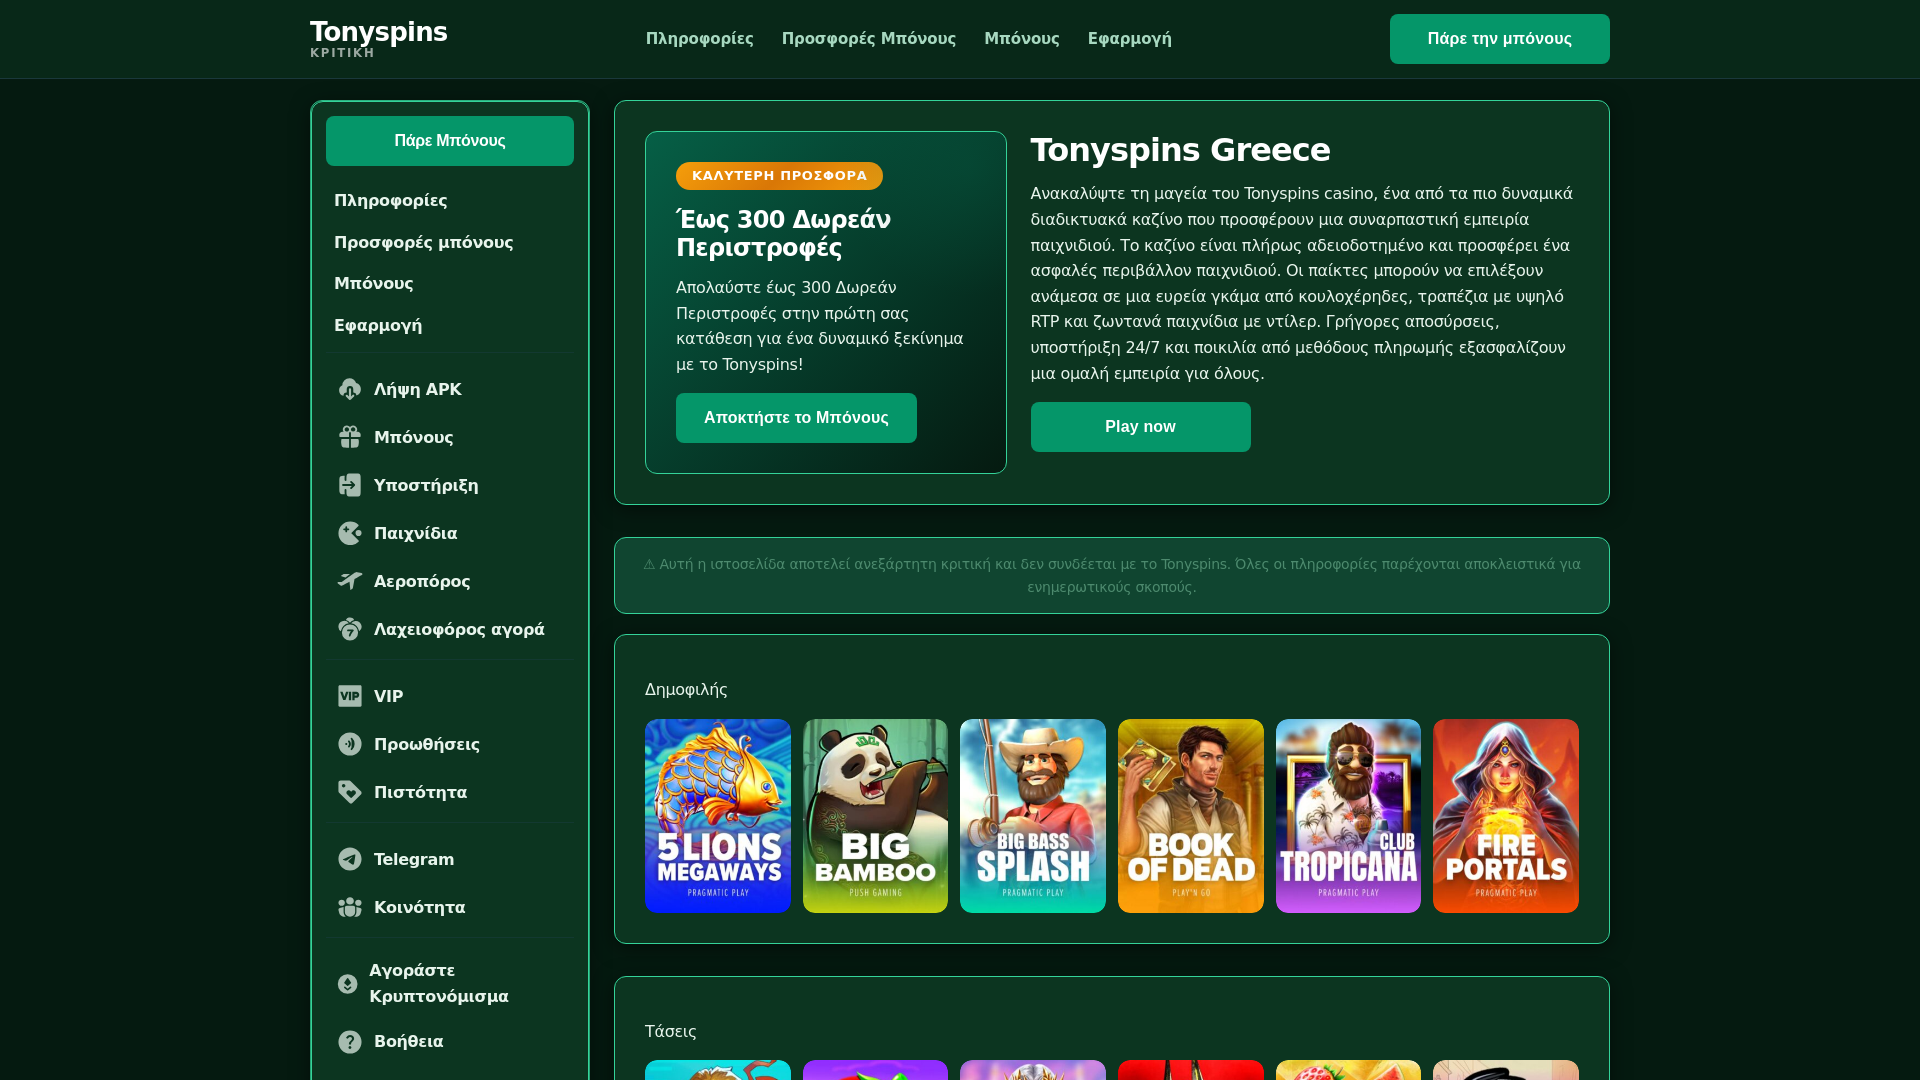Open the Fire Portals game thumbnail
Screen dimensions: 1920x1080
click(1506, 816)
